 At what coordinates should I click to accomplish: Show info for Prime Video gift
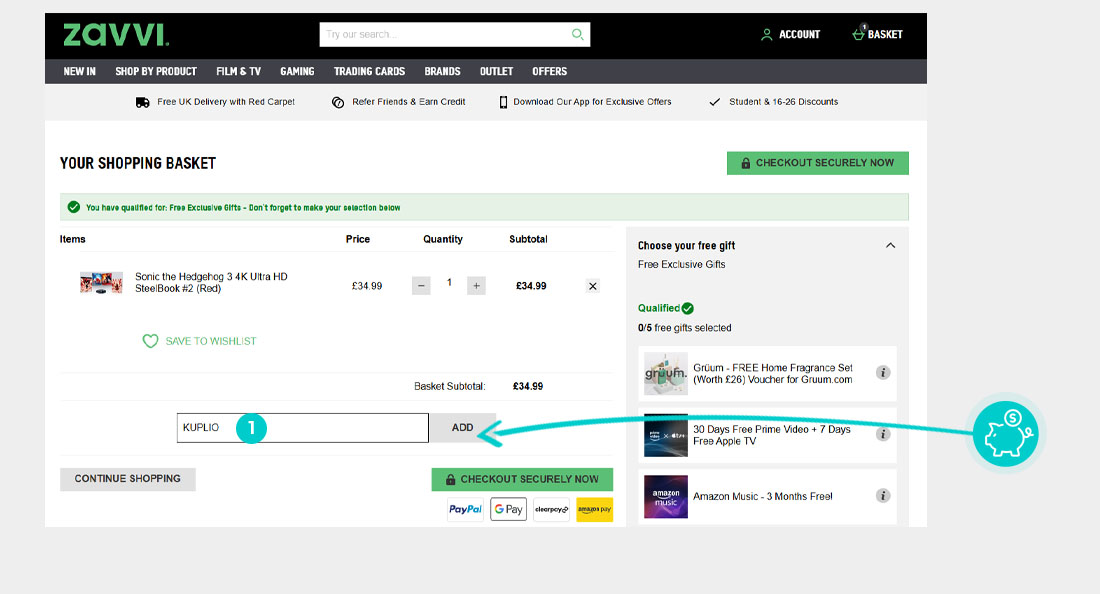(883, 435)
